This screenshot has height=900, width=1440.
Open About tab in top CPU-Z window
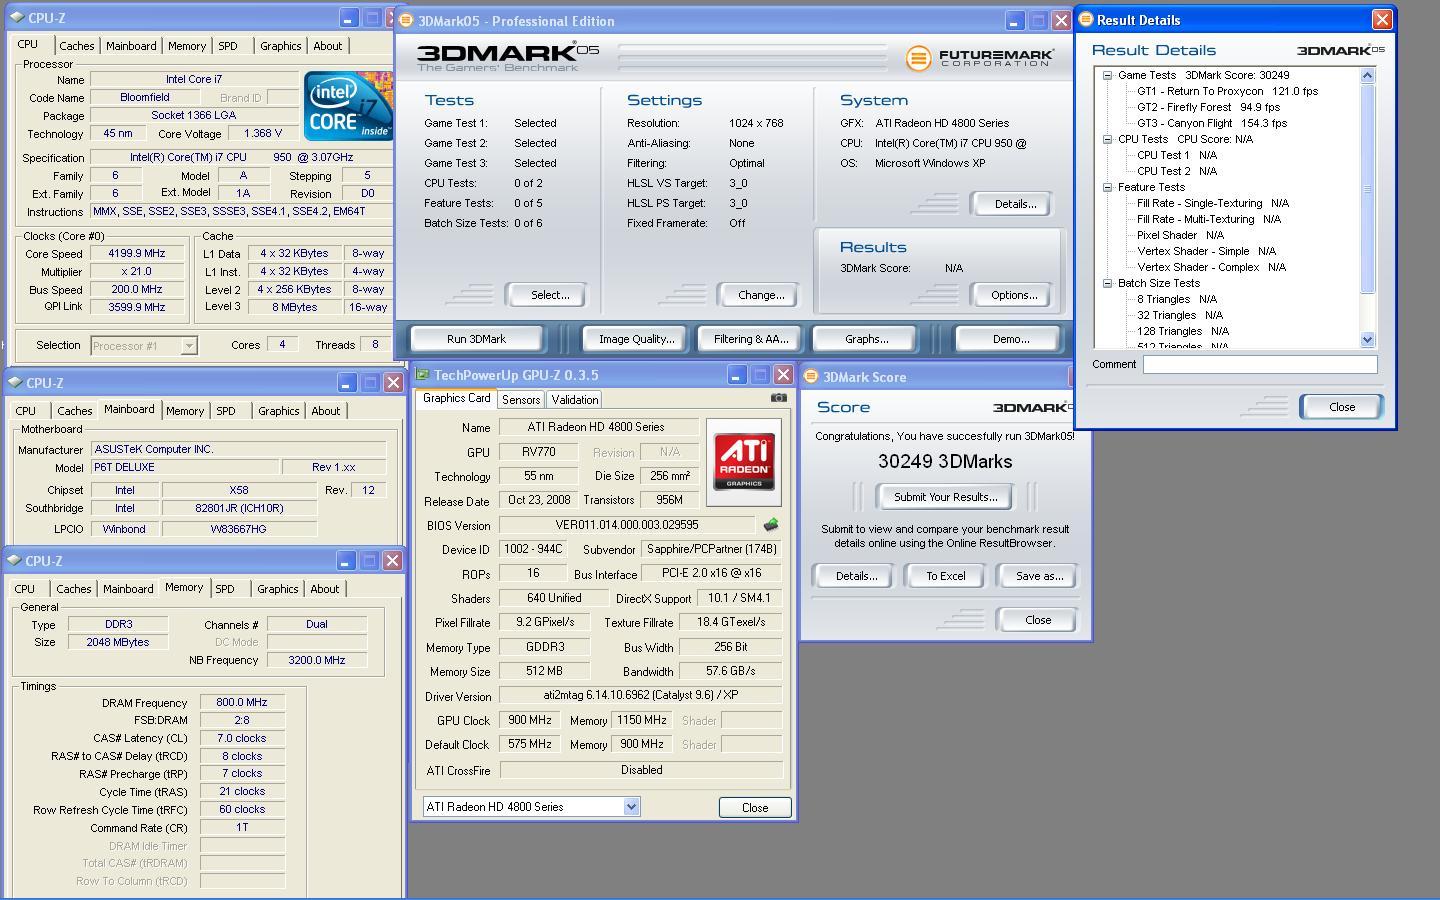pyautogui.click(x=327, y=46)
